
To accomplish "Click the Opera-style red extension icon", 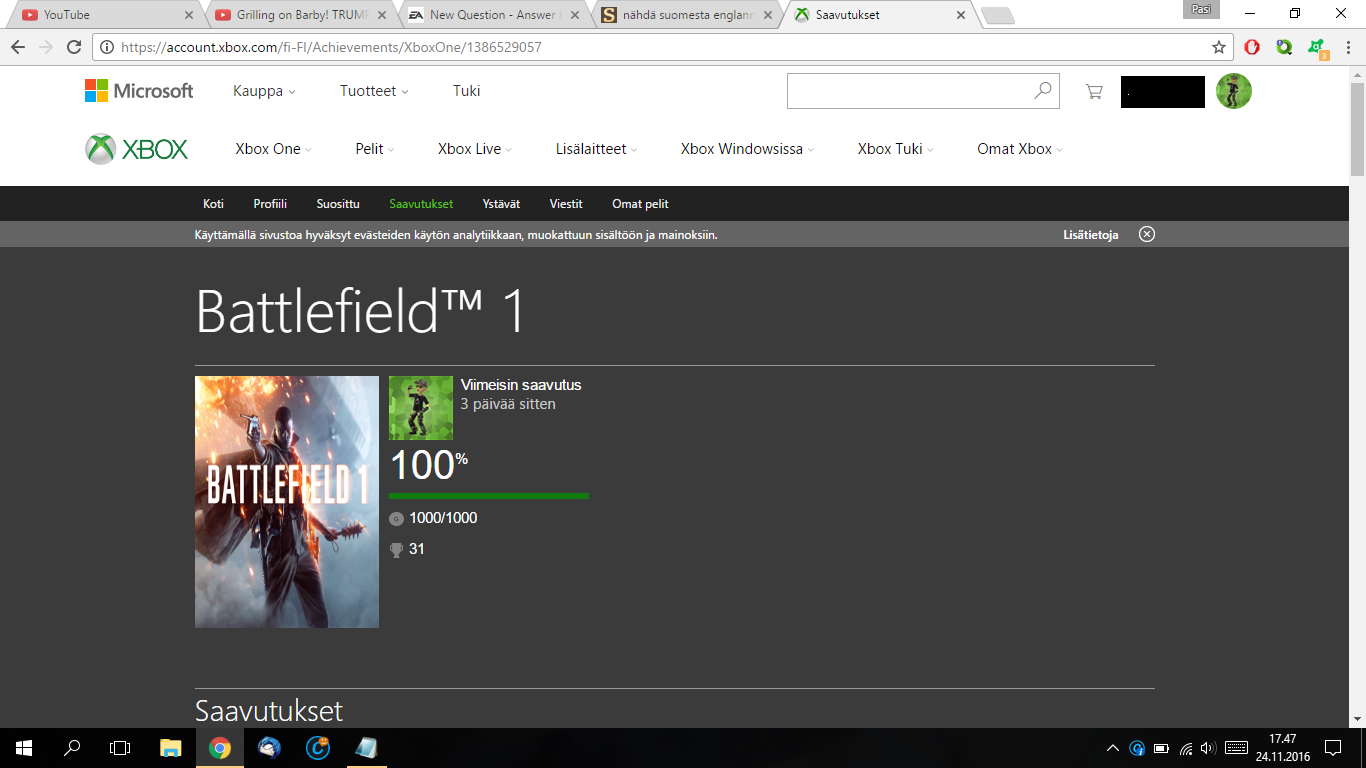I will pos(1252,47).
